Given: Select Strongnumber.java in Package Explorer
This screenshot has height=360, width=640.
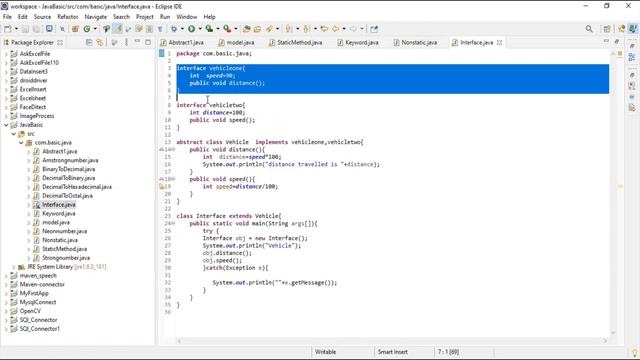Looking at the screenshot, I should (66, 258).
